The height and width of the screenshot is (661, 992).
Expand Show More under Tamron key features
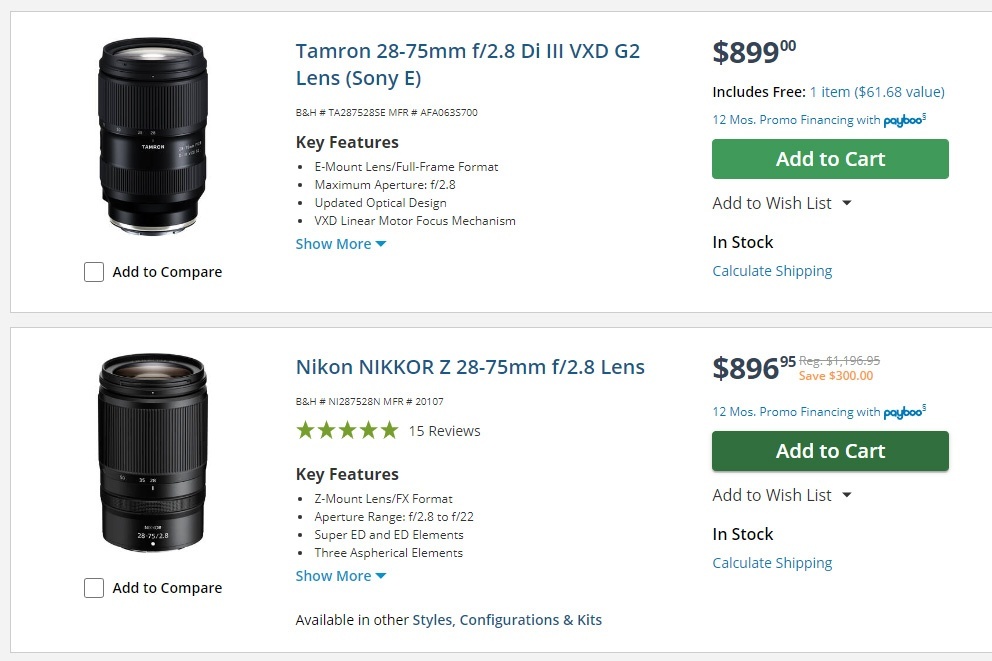tap(340, 244)
